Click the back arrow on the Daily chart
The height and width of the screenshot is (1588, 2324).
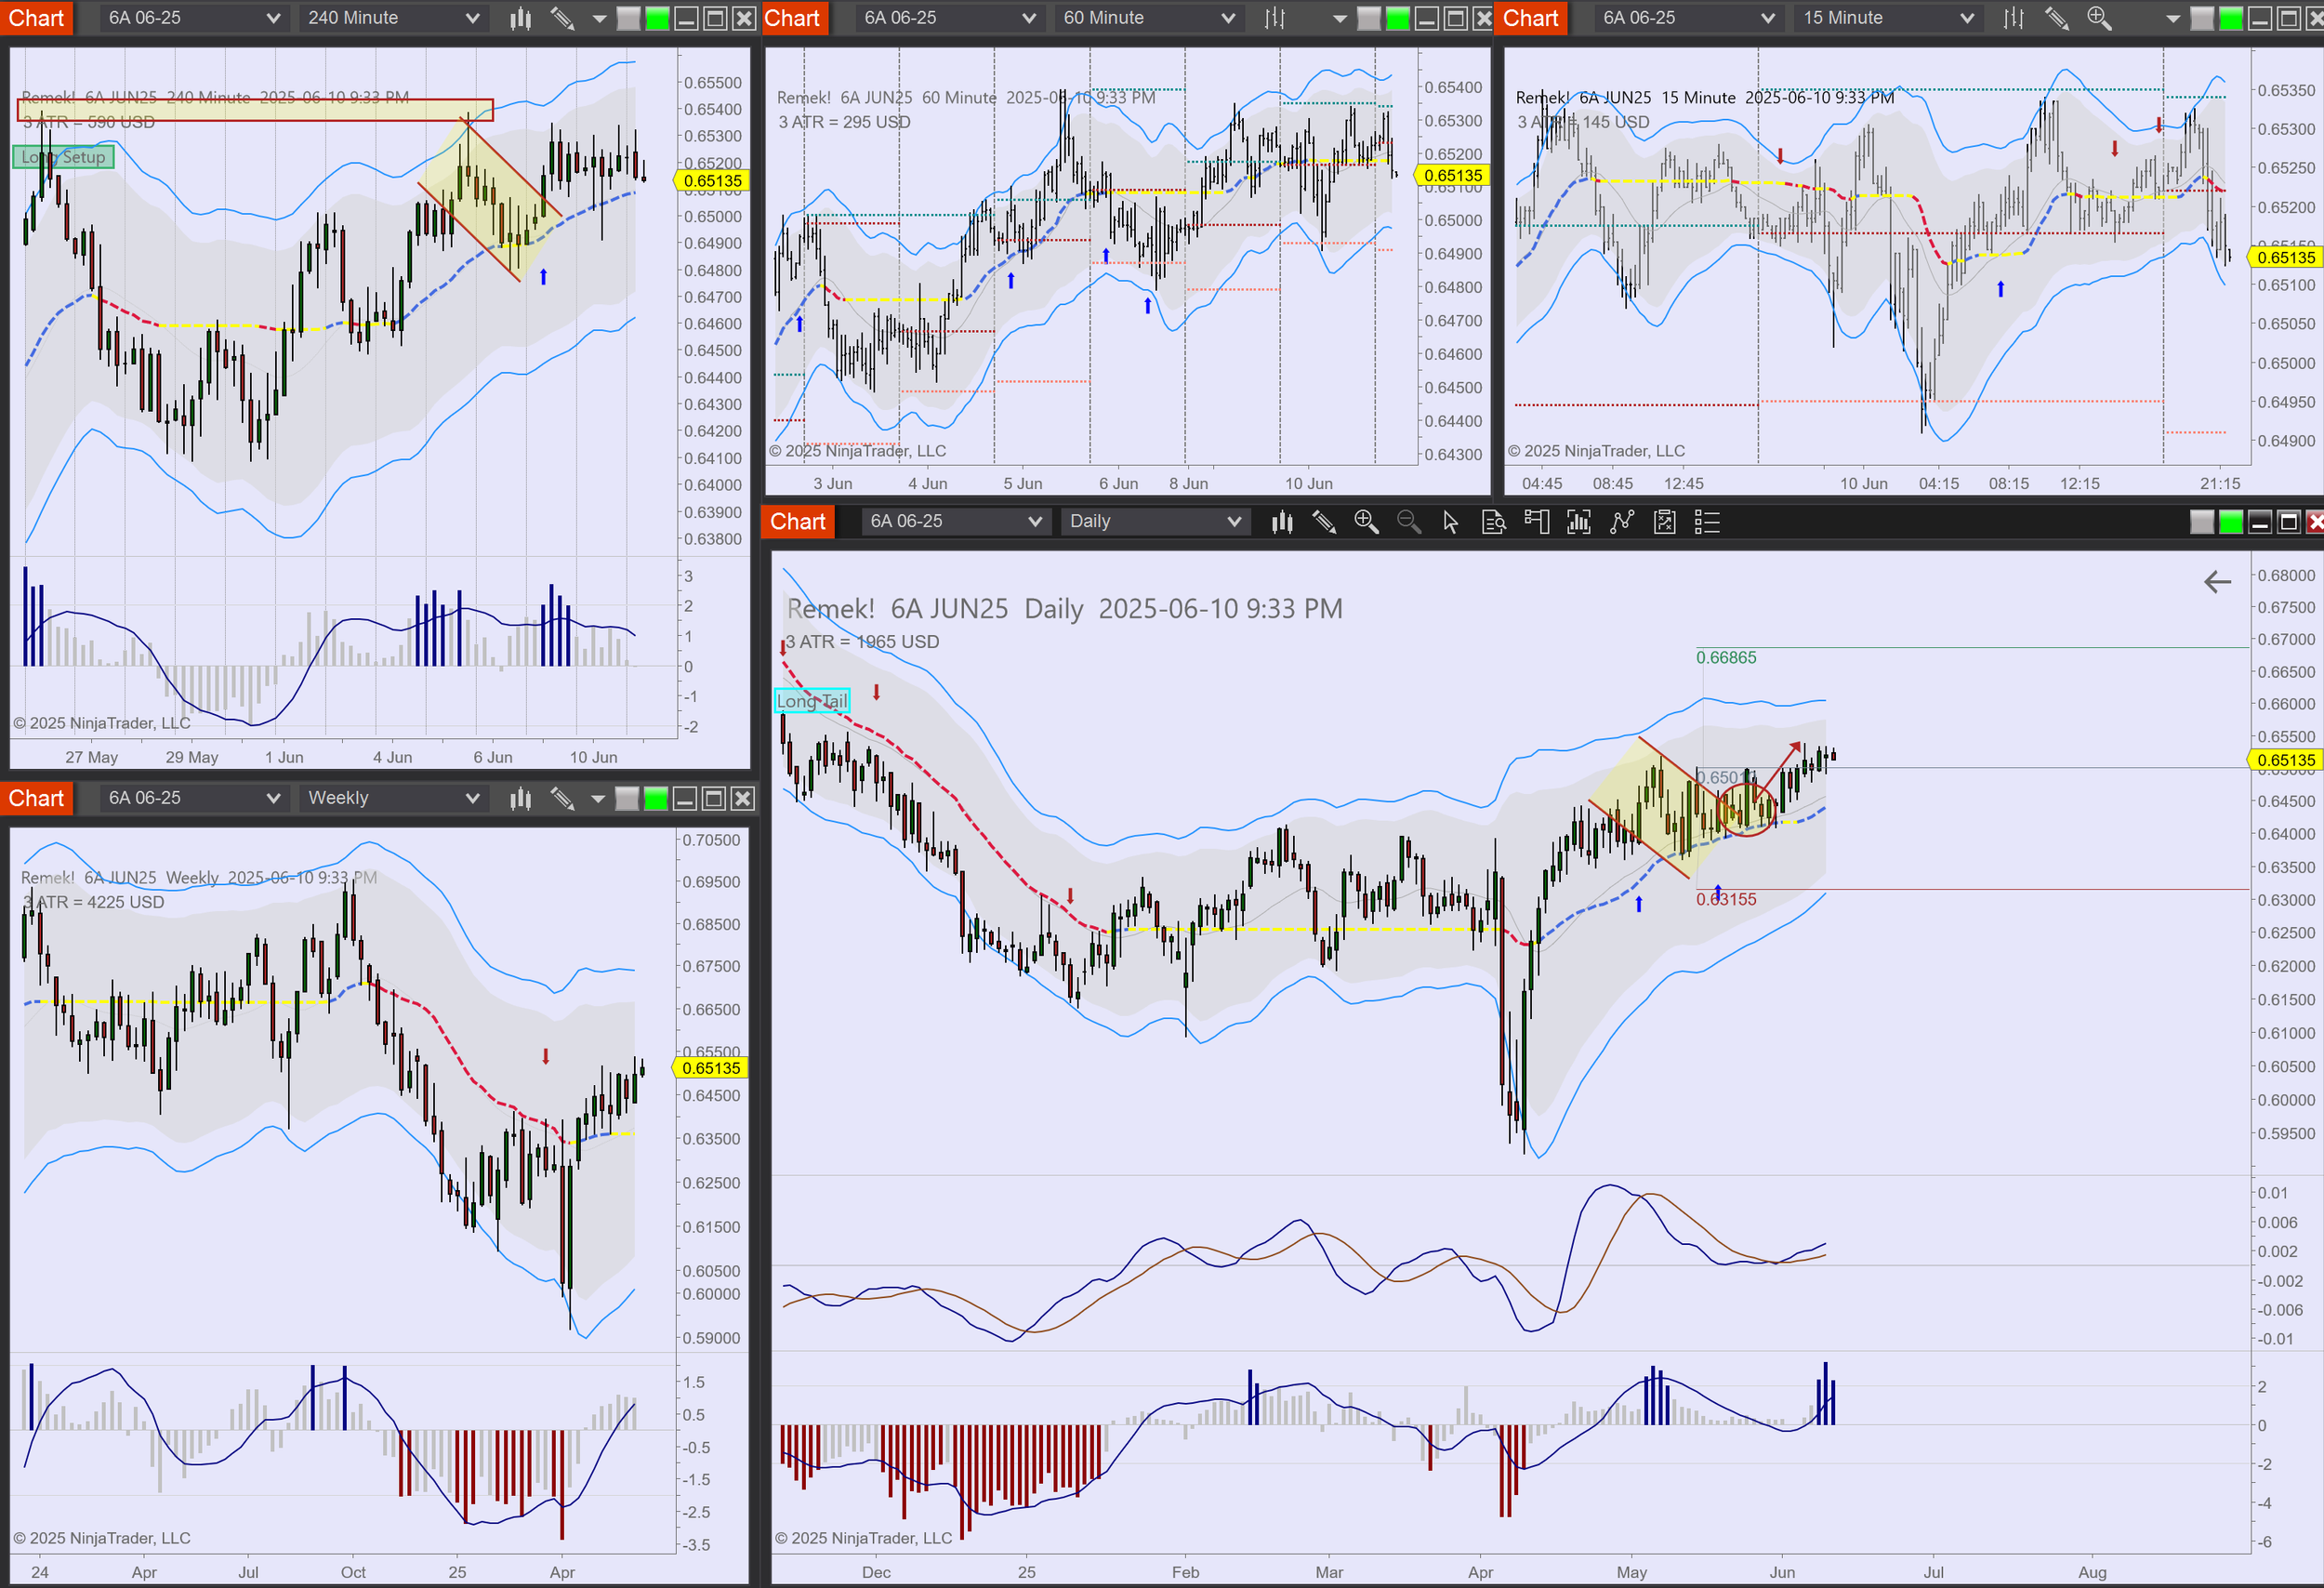point(2217,582)
